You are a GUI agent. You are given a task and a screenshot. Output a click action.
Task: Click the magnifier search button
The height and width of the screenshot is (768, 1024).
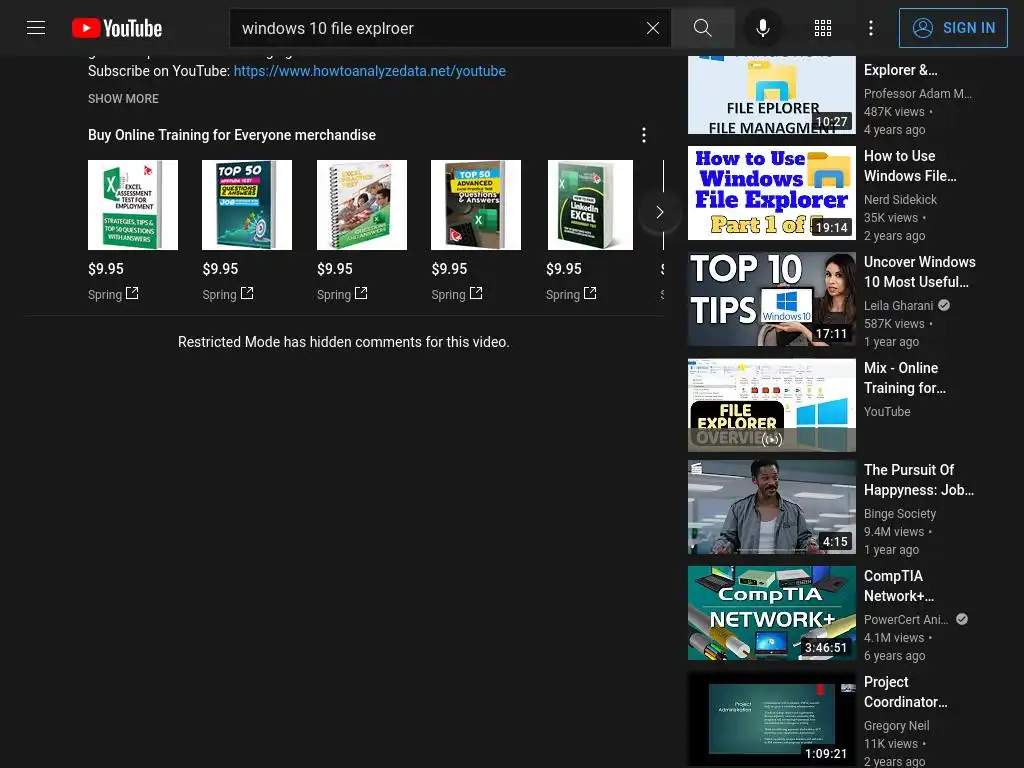pos(703,28)
